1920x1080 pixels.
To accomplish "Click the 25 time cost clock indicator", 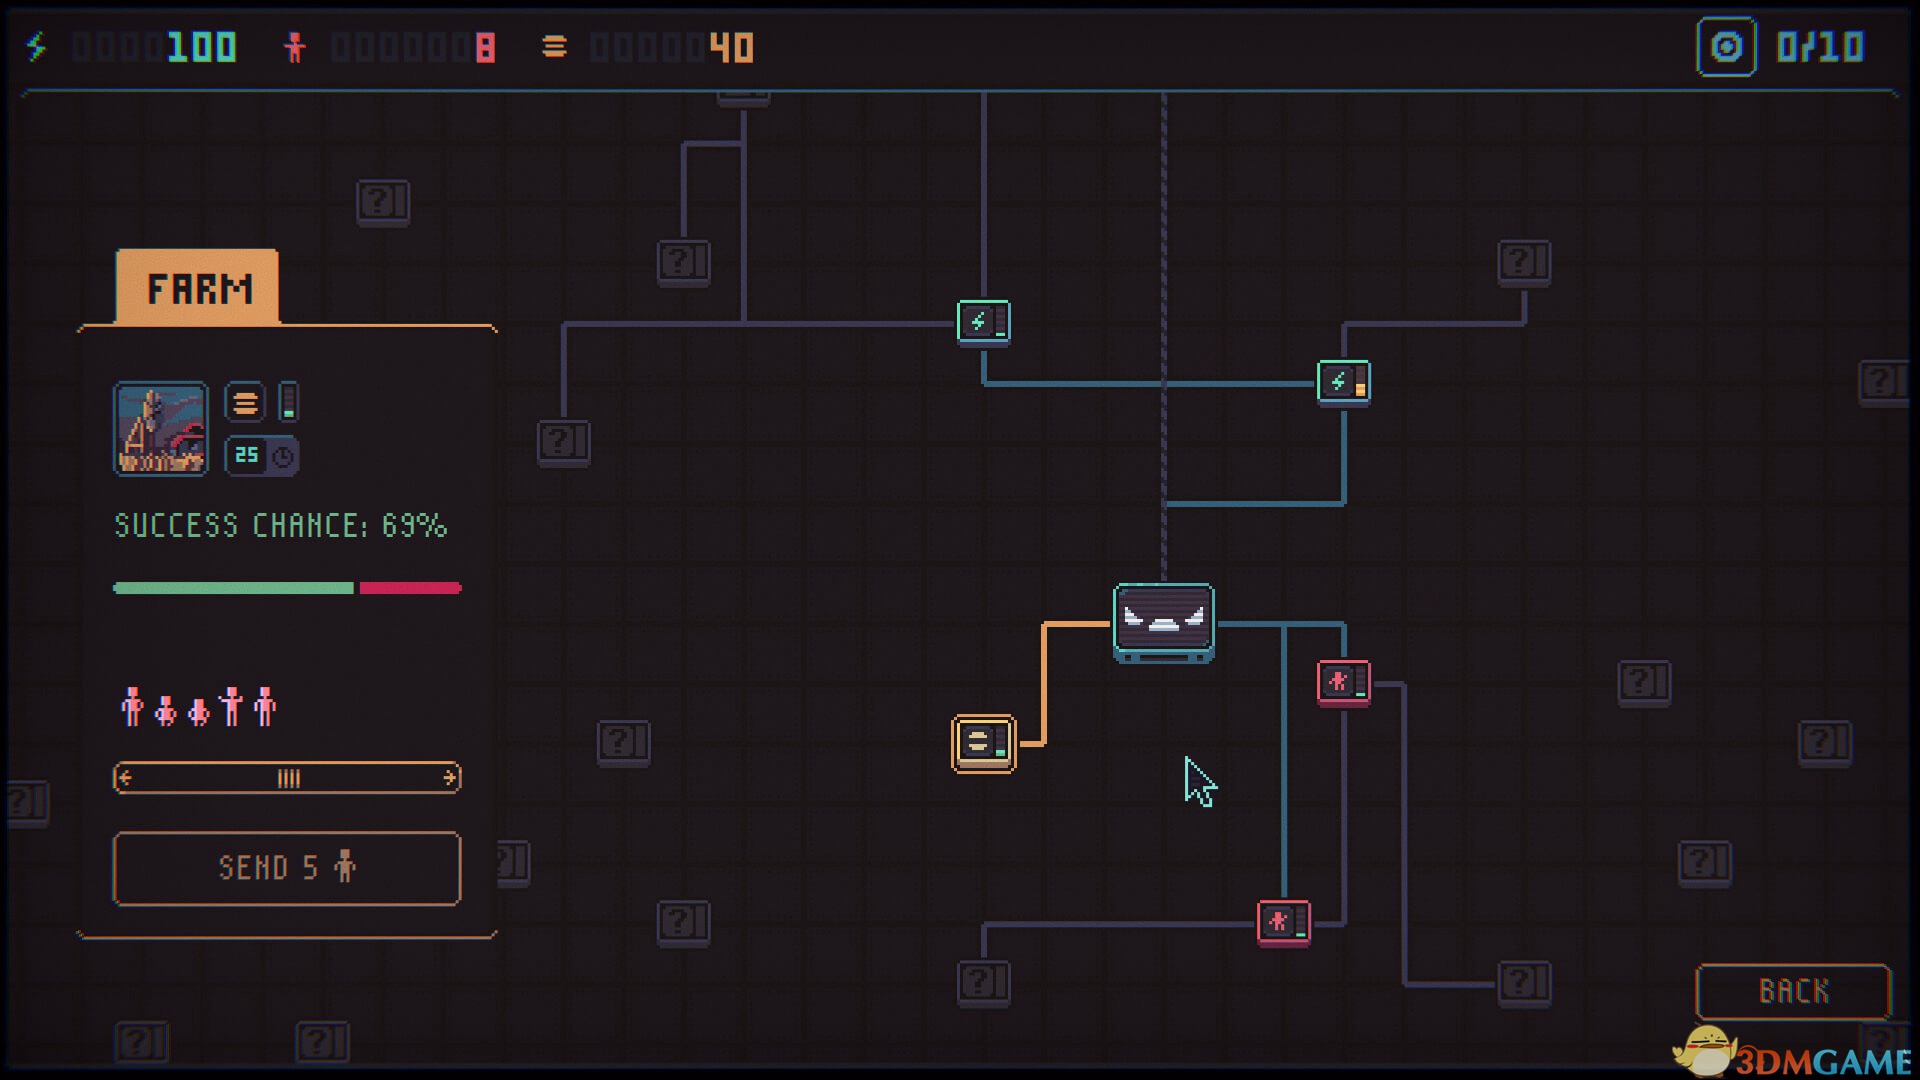I will (262, 456).
